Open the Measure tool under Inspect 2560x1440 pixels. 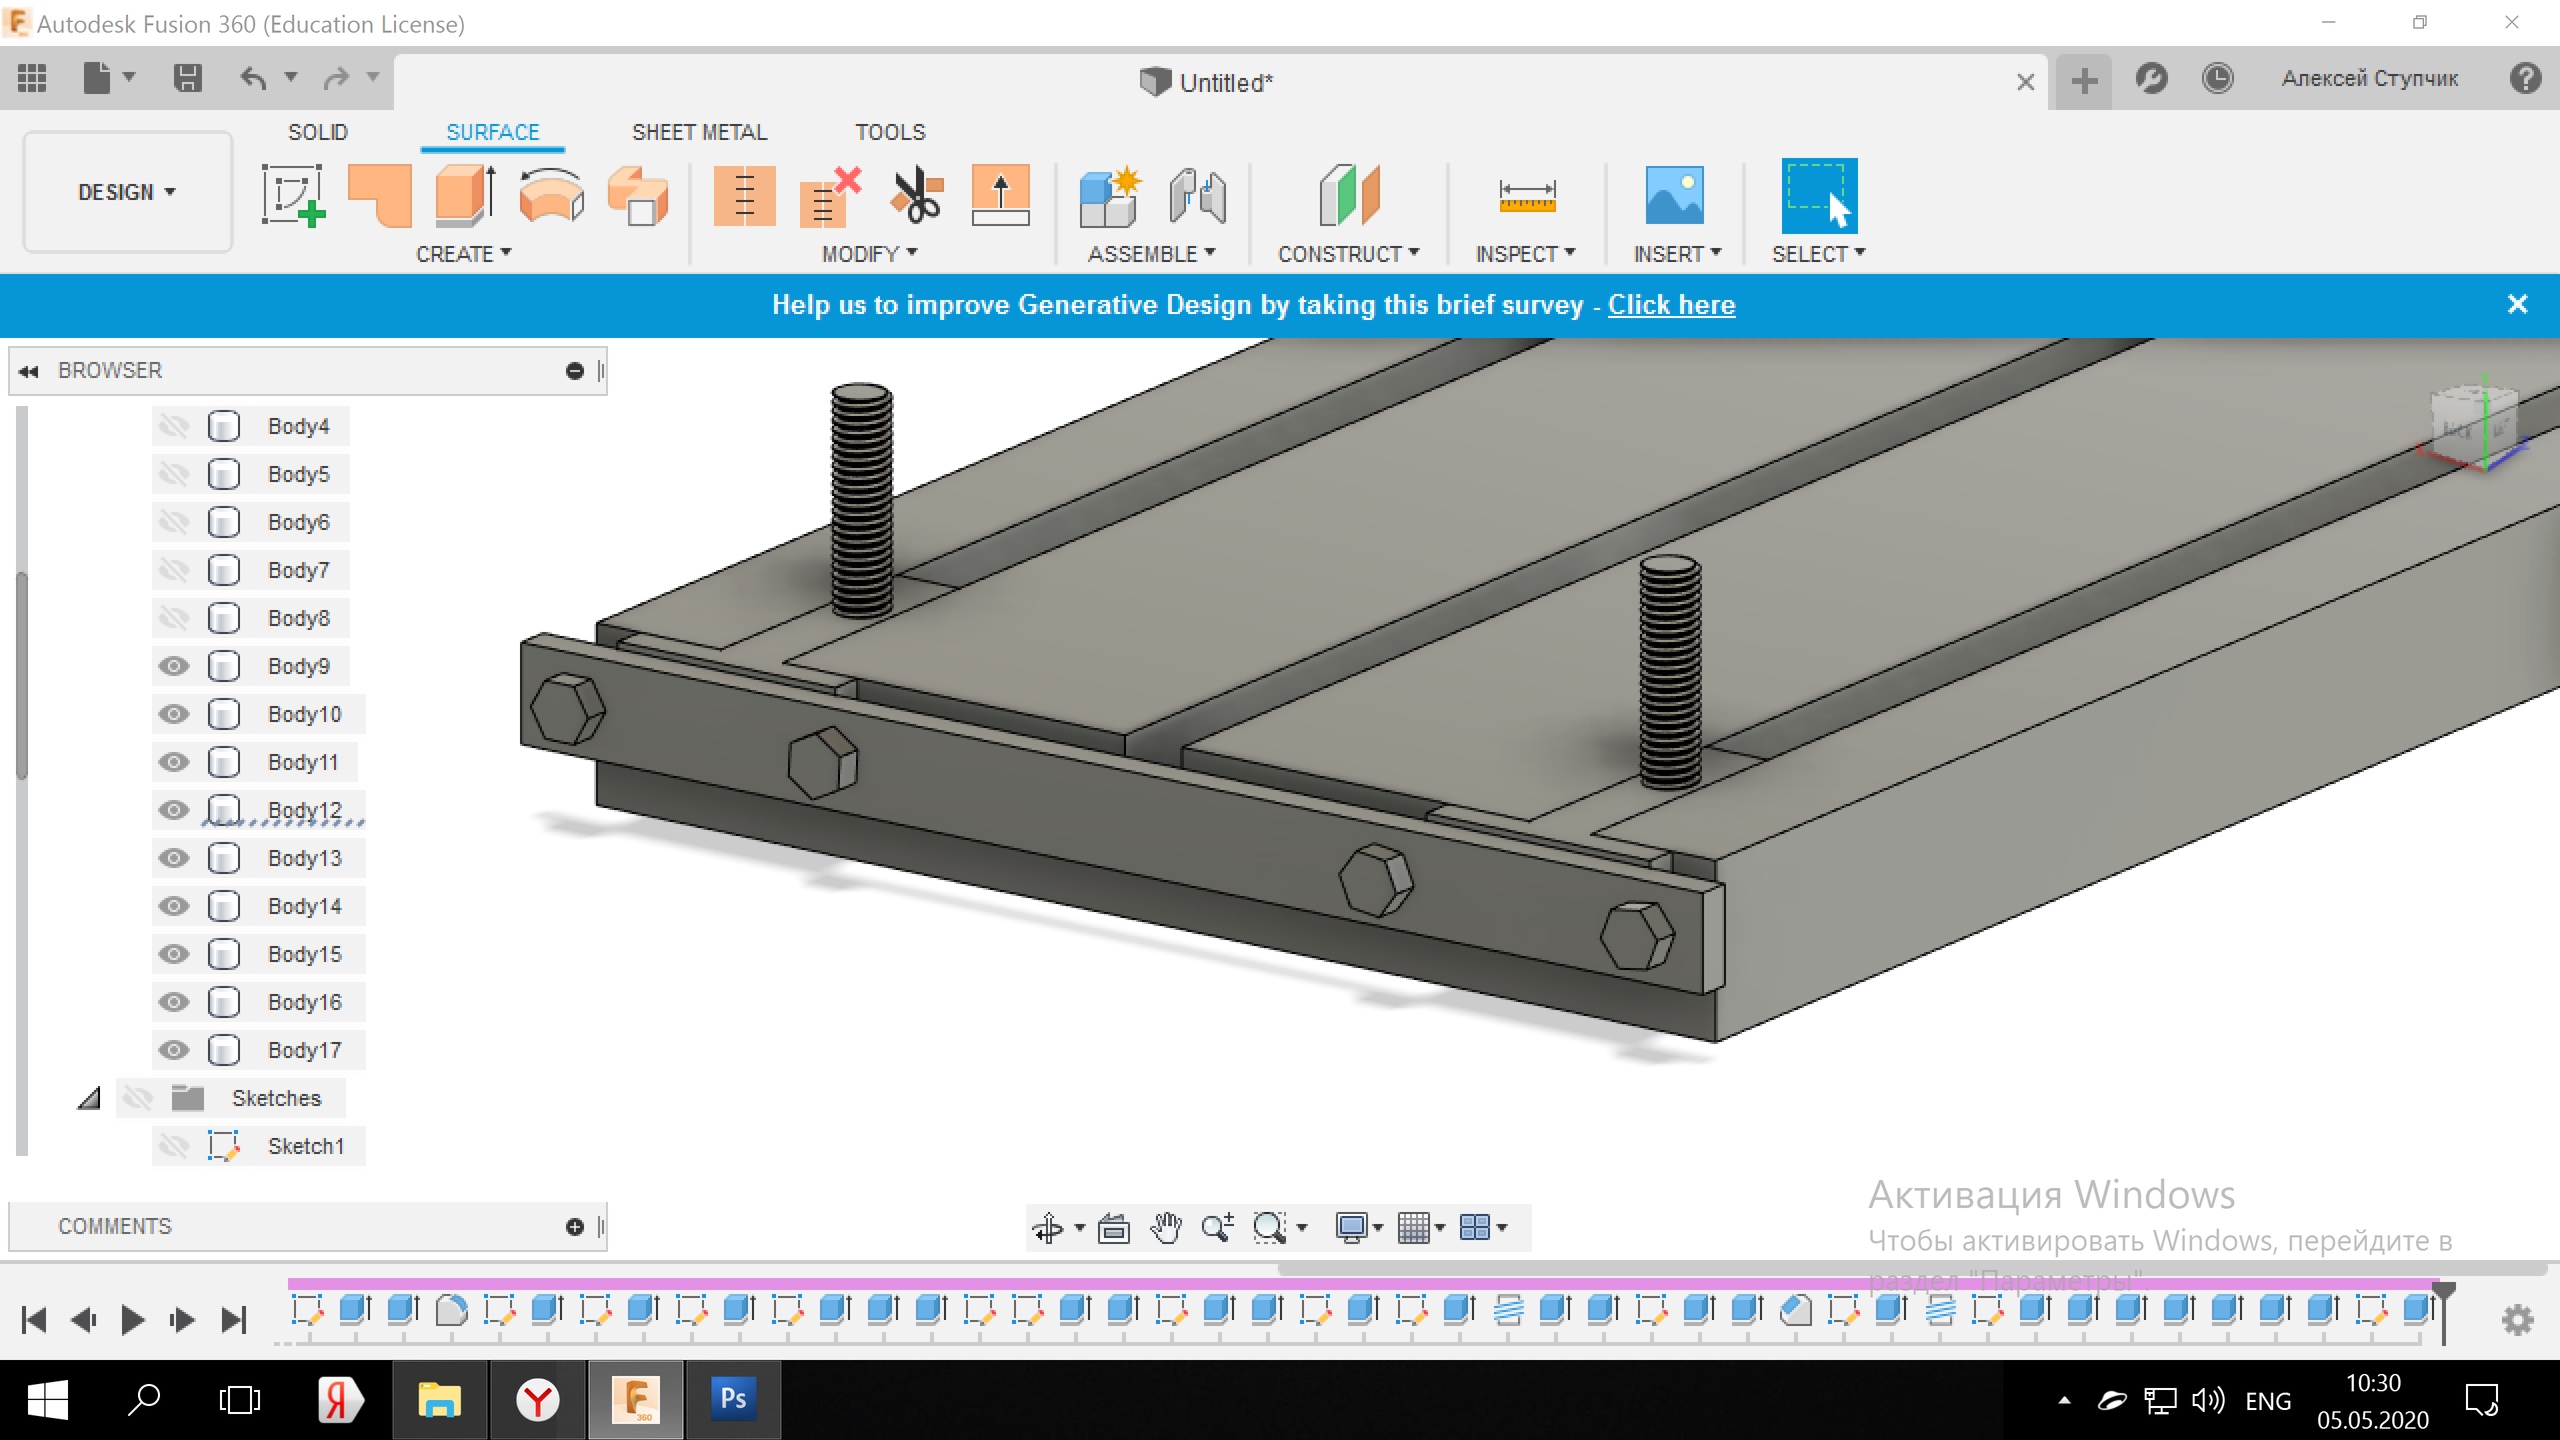coord(1526,195)
